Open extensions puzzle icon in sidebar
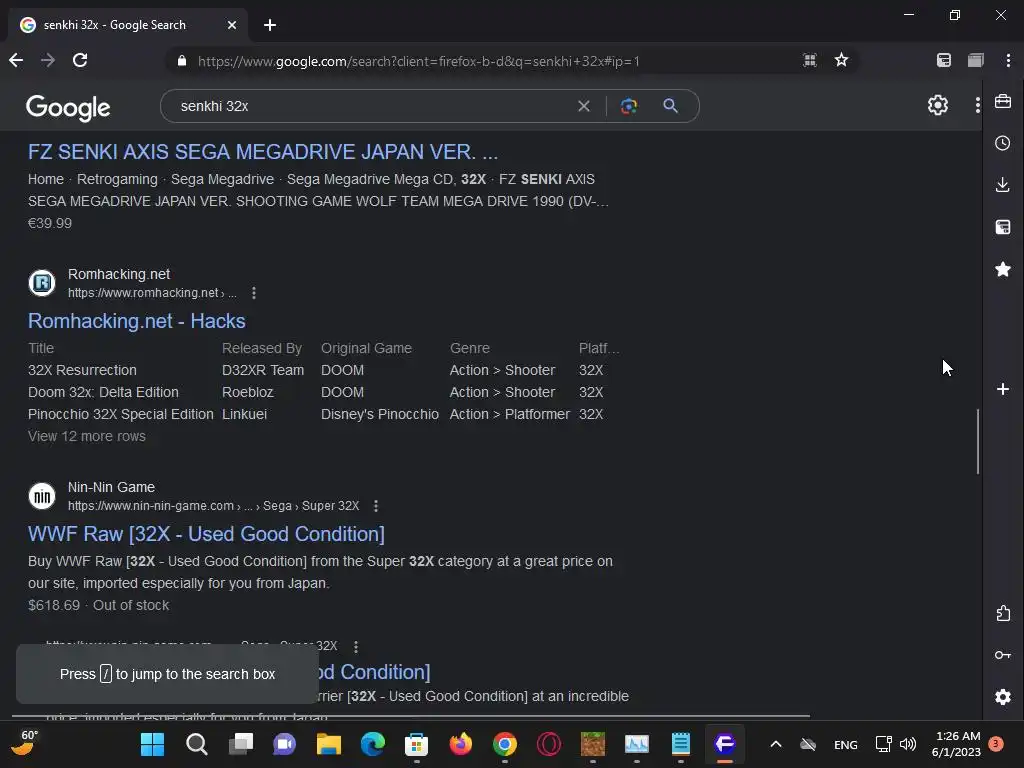 pyautogui.click(x=1003, y=613)
